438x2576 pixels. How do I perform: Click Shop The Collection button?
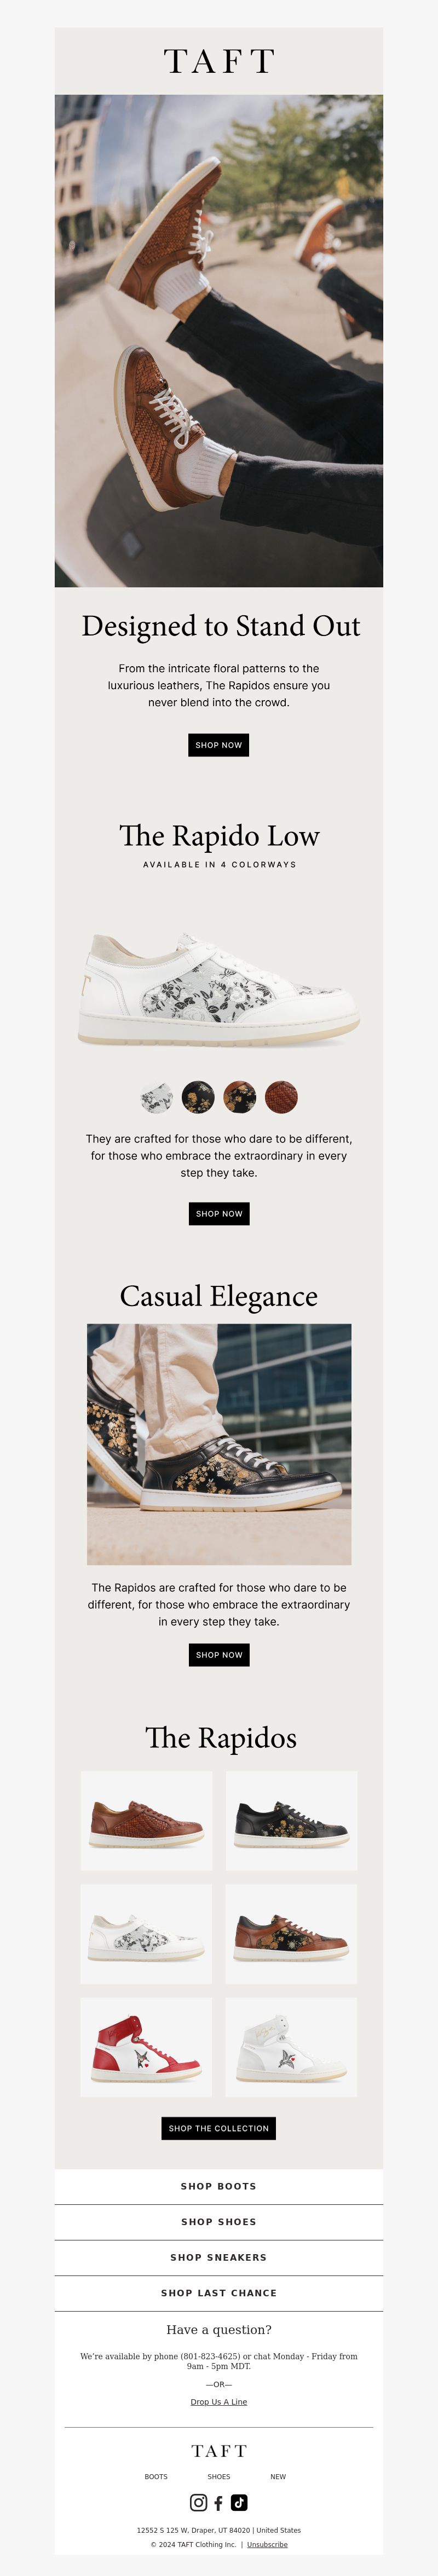219,2128
